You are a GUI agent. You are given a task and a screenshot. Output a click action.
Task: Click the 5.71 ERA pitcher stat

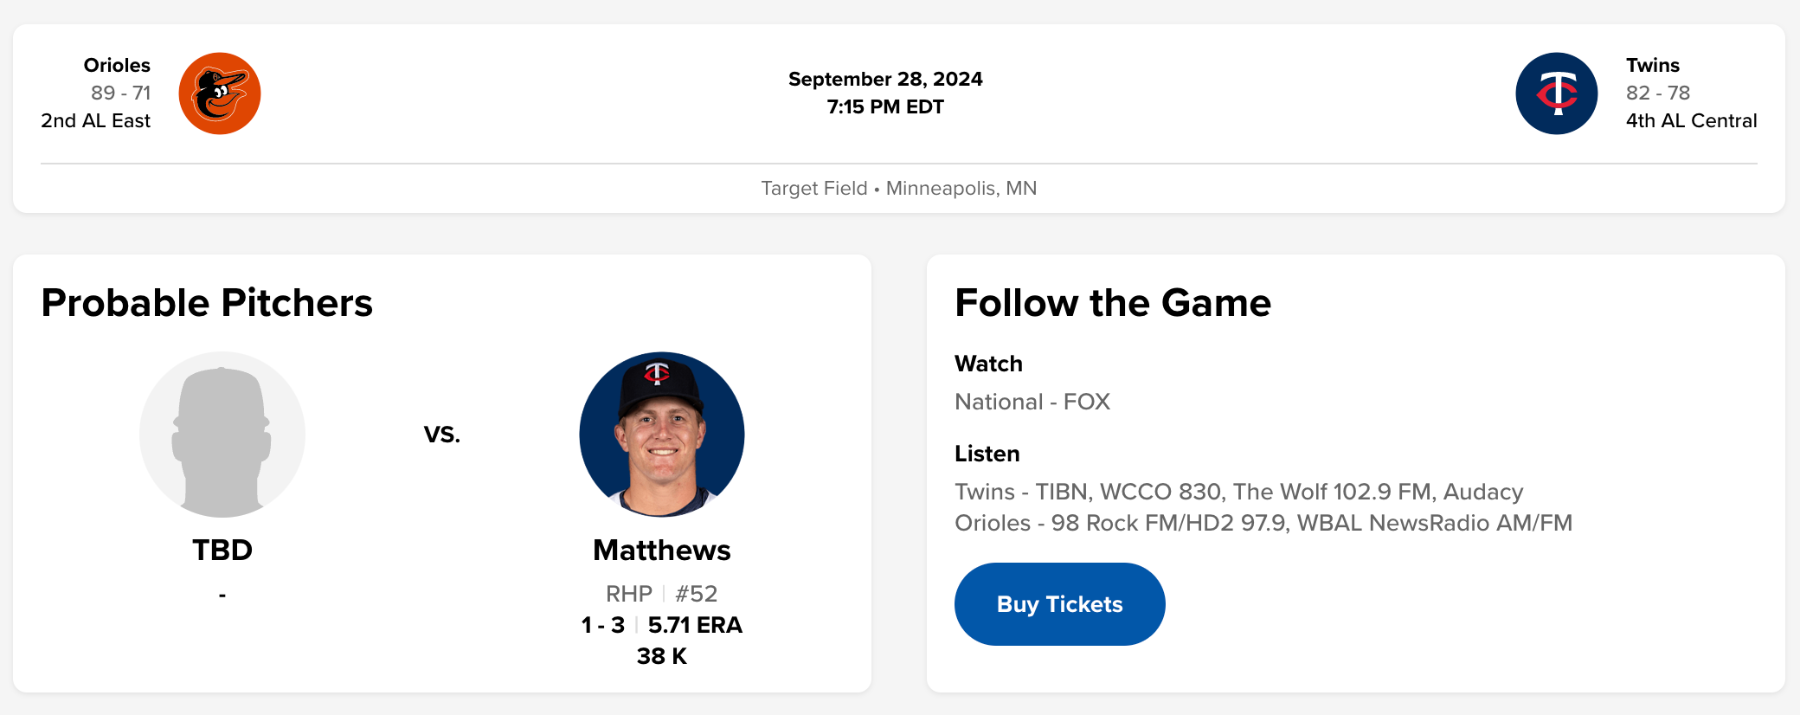pyautogui.click(x=695, y=625)
